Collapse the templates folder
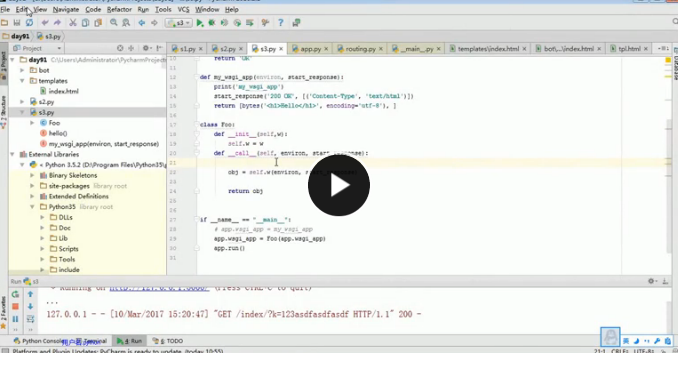The width and height of the screenshot is (678, 376). [x=22, y=81]
